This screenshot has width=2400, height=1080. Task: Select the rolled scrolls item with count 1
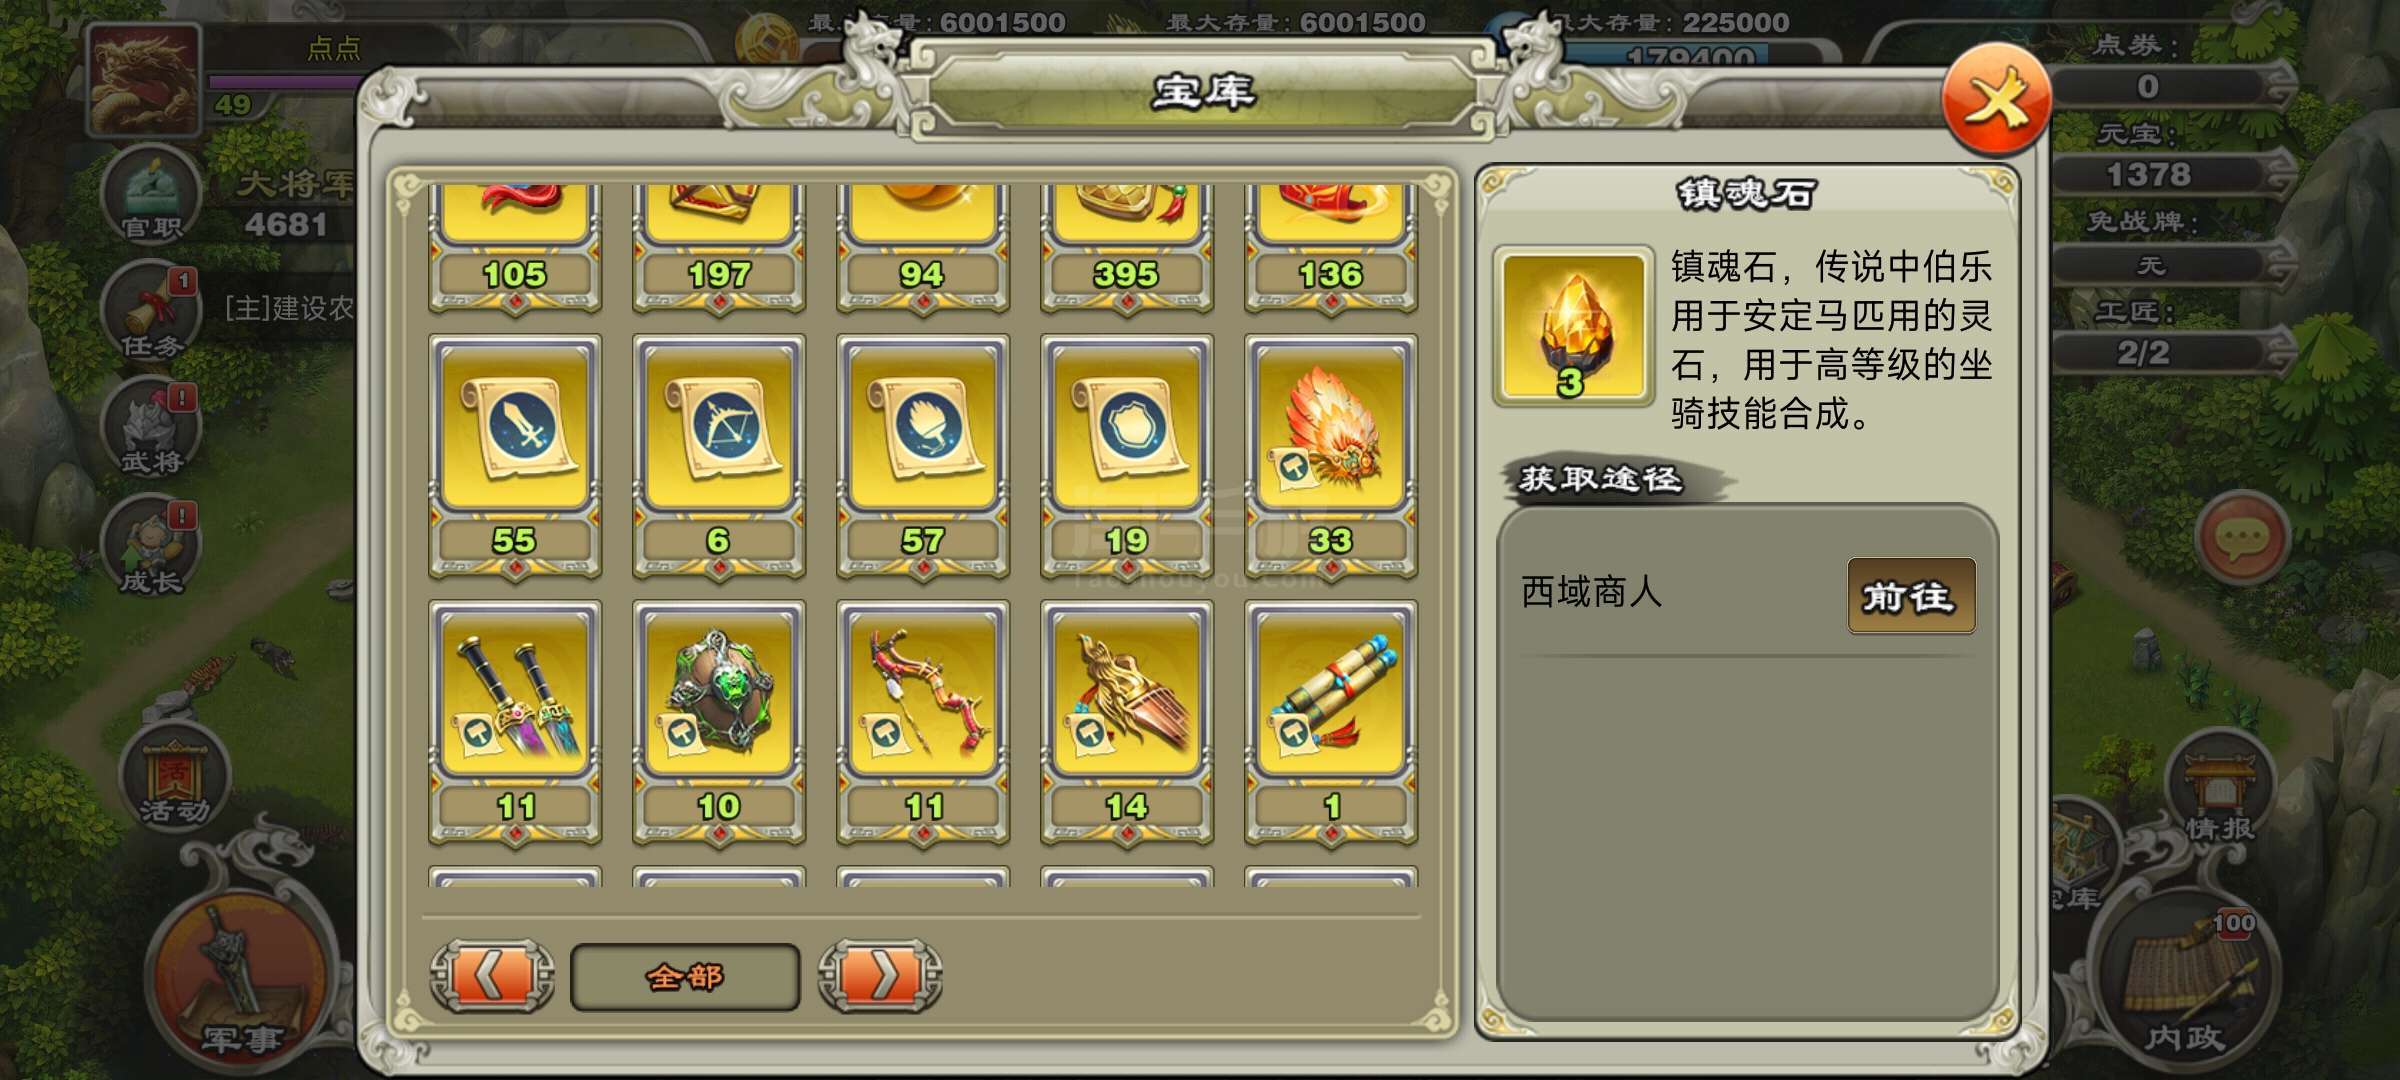tap(1331, 722)
